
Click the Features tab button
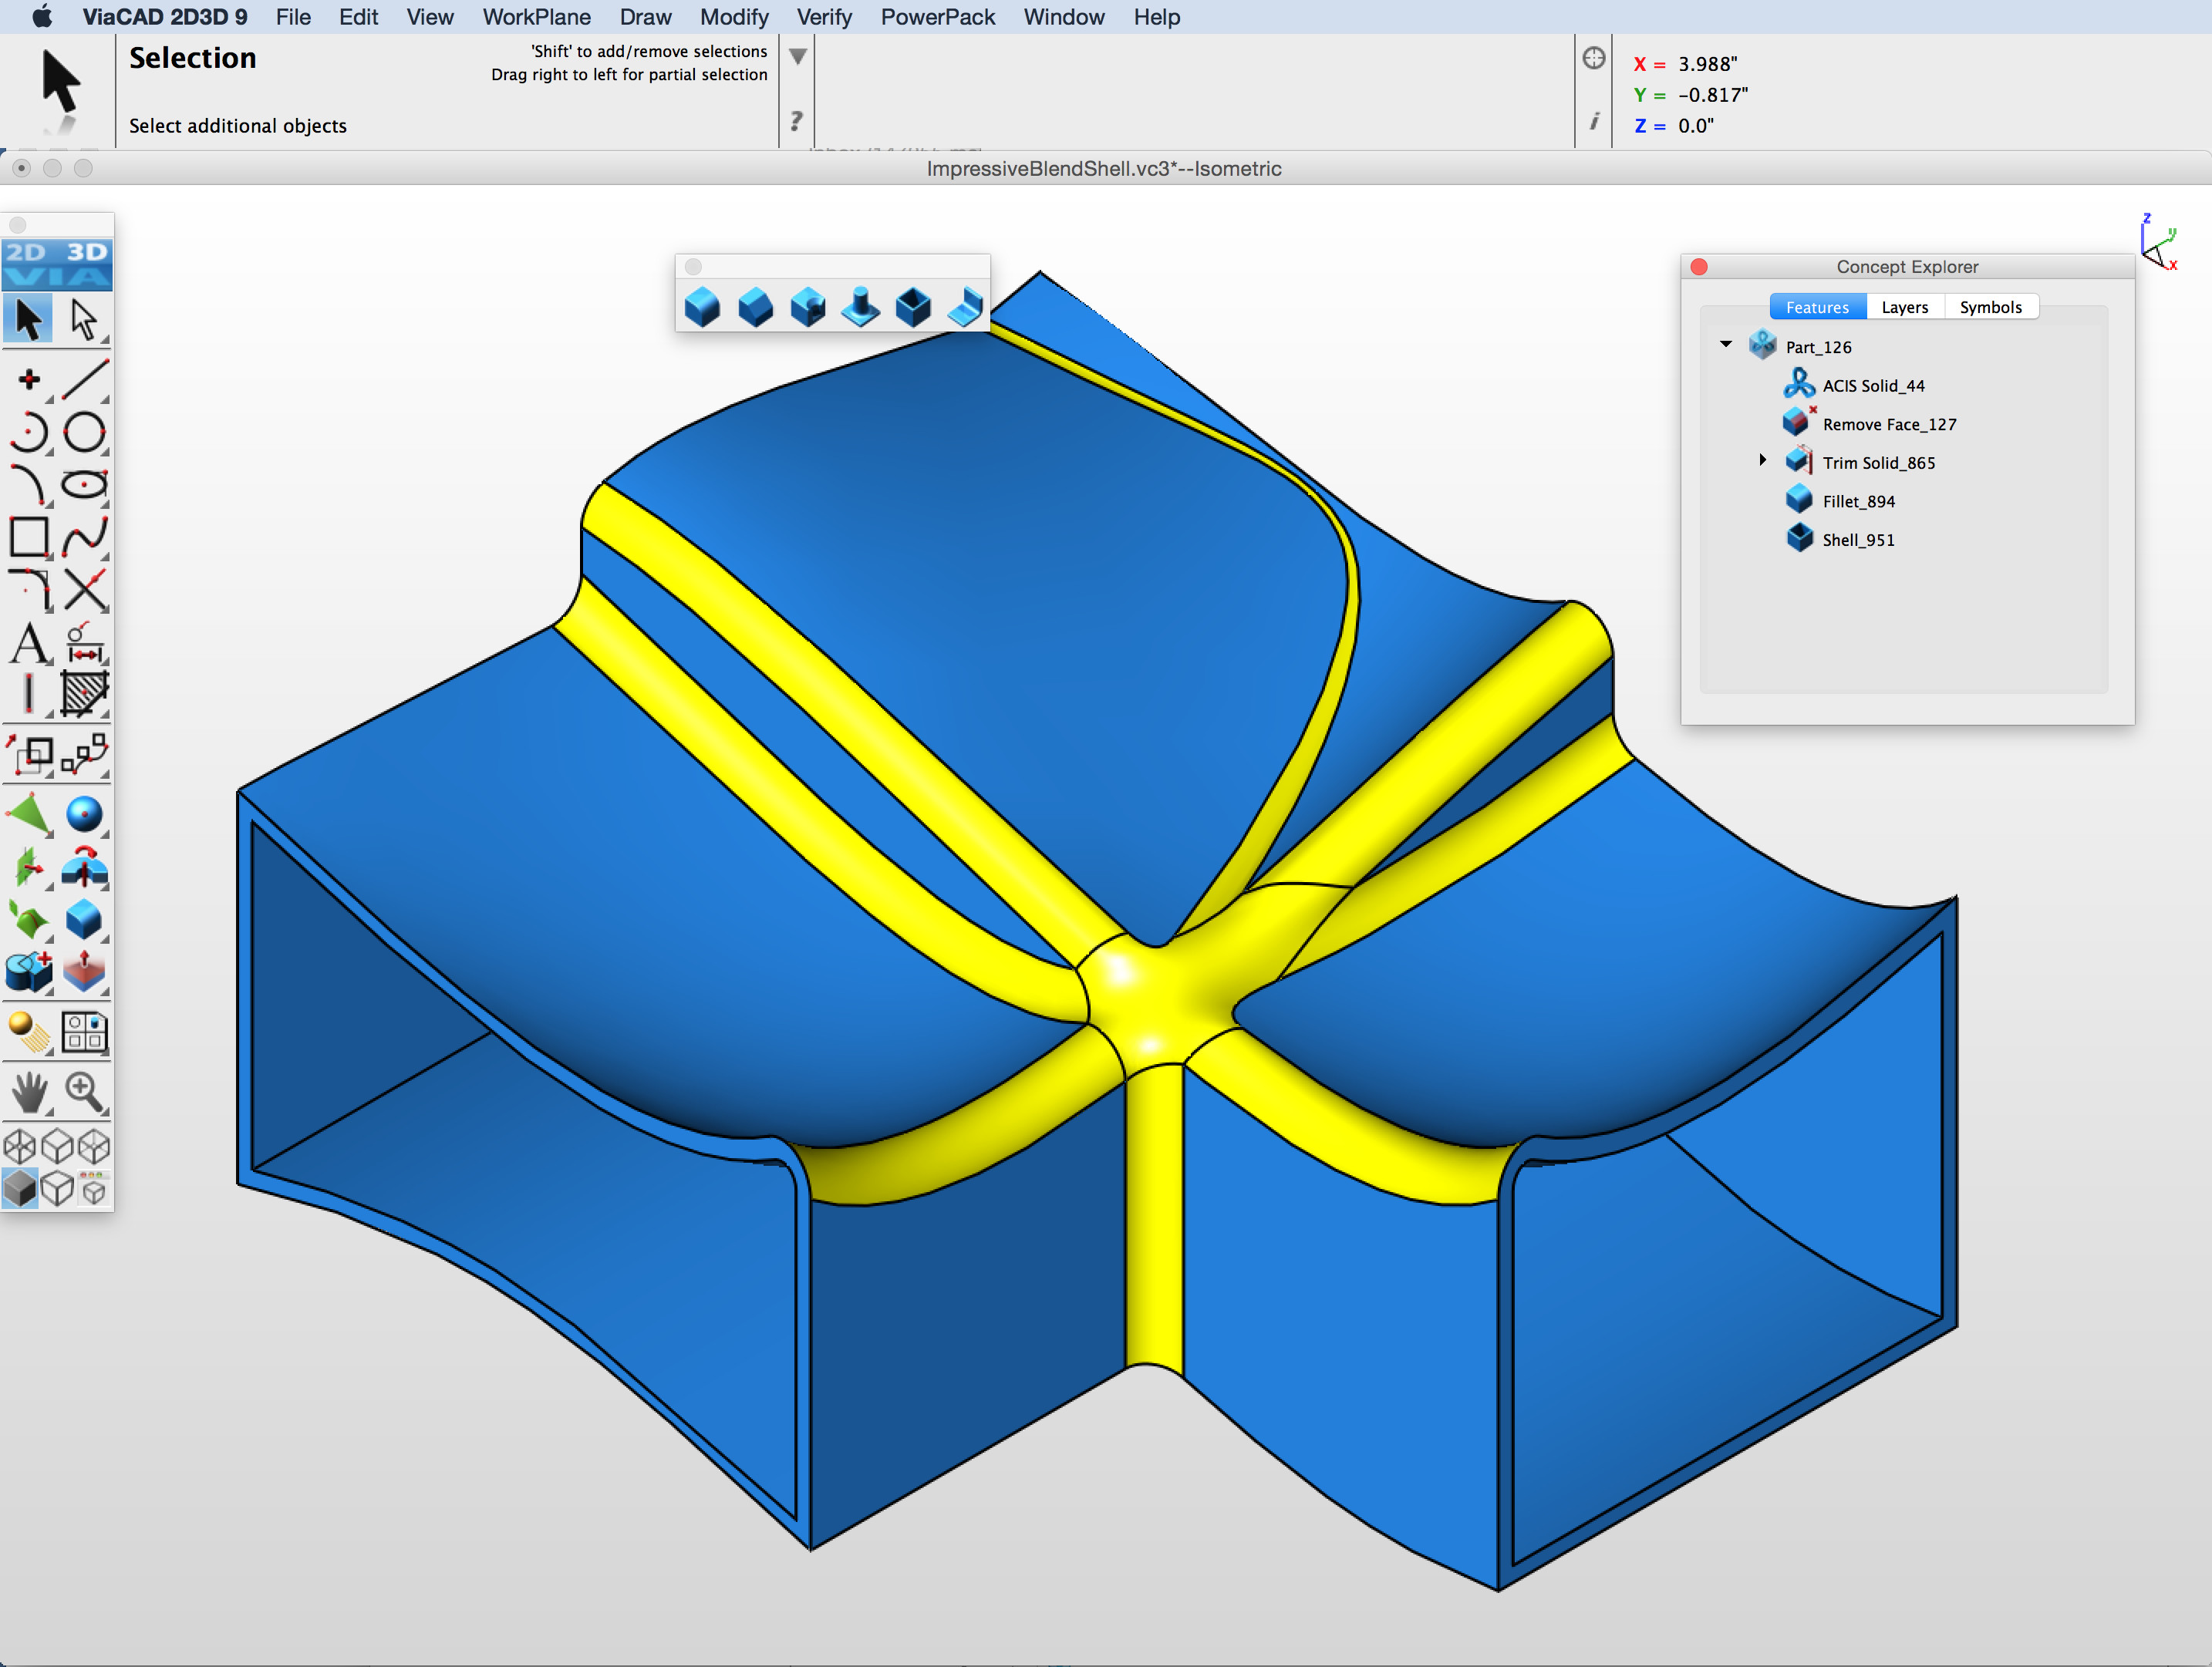[1817, 306]
